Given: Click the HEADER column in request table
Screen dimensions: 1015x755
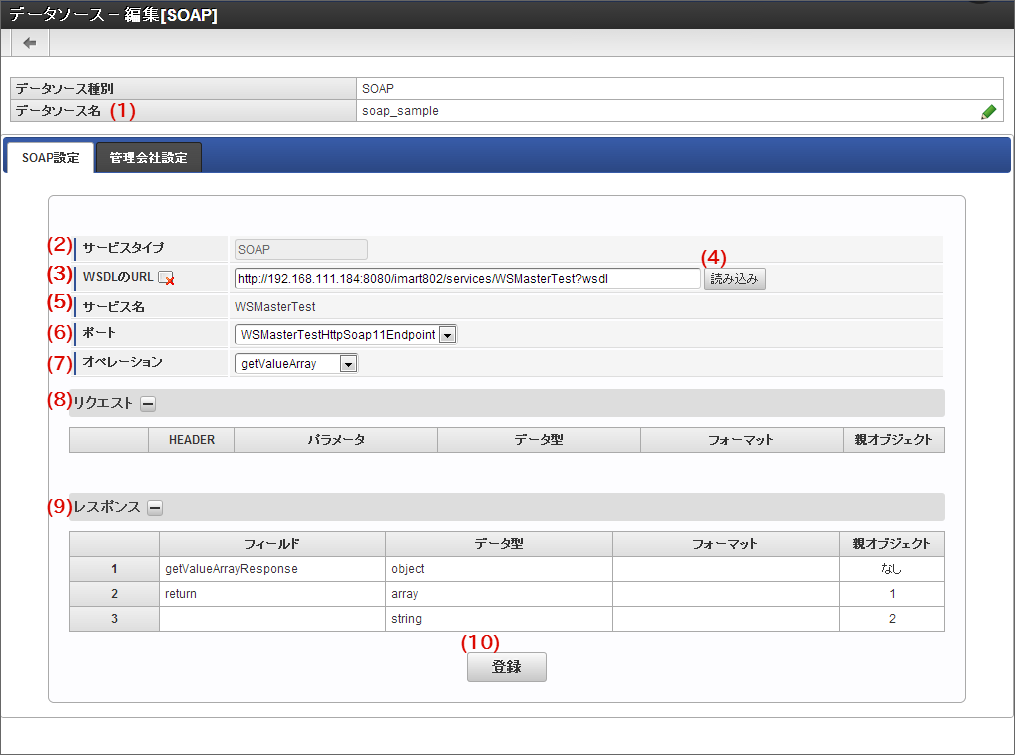Looking at the screenshot, I should pyautogui.click(x=192, y=440).
